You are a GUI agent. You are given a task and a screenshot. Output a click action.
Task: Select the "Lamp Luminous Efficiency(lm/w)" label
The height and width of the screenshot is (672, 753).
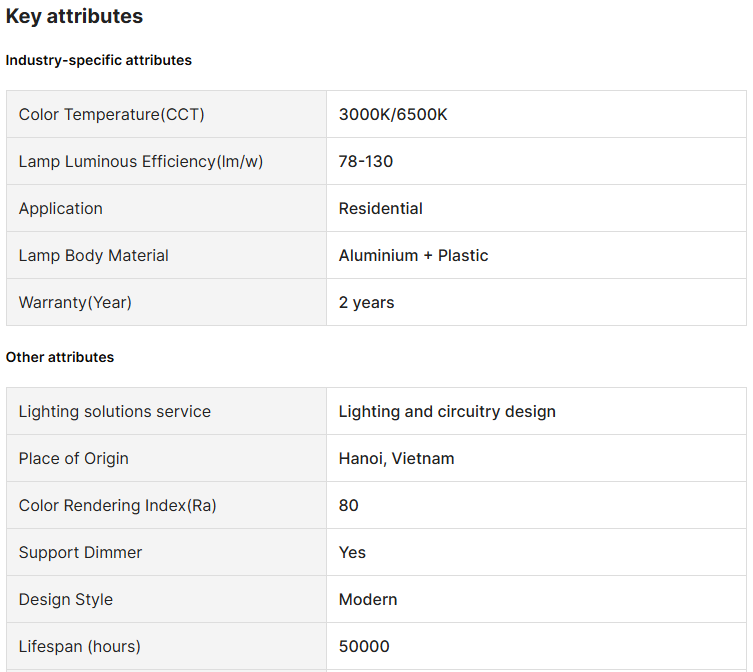(141, 162)
